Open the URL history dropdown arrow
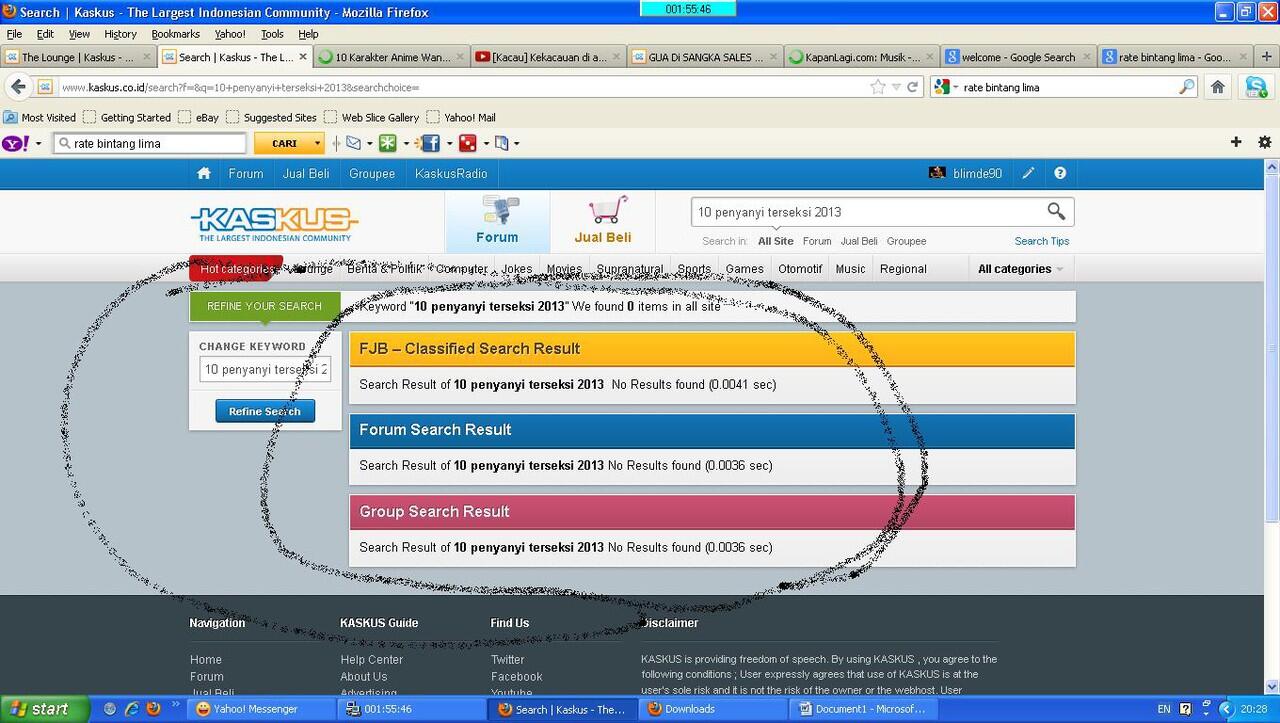The image size is (1280, 723). (896, 87)
